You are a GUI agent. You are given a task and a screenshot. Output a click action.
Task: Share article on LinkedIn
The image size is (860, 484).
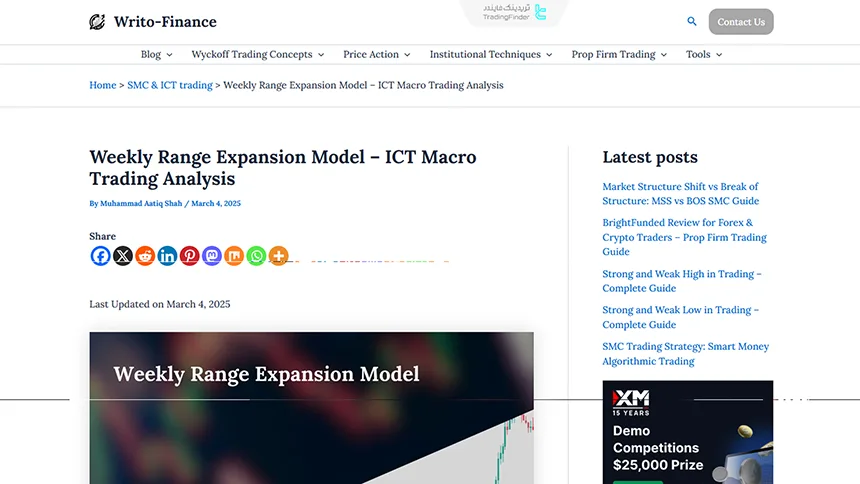coord(167,256)
